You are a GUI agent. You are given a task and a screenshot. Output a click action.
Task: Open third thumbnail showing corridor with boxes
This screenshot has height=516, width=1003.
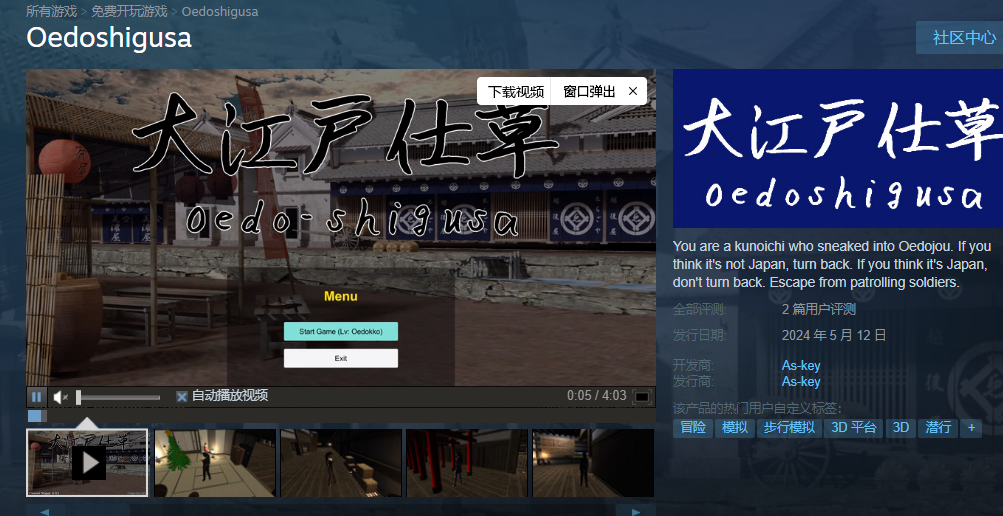(x=341, y=463)
